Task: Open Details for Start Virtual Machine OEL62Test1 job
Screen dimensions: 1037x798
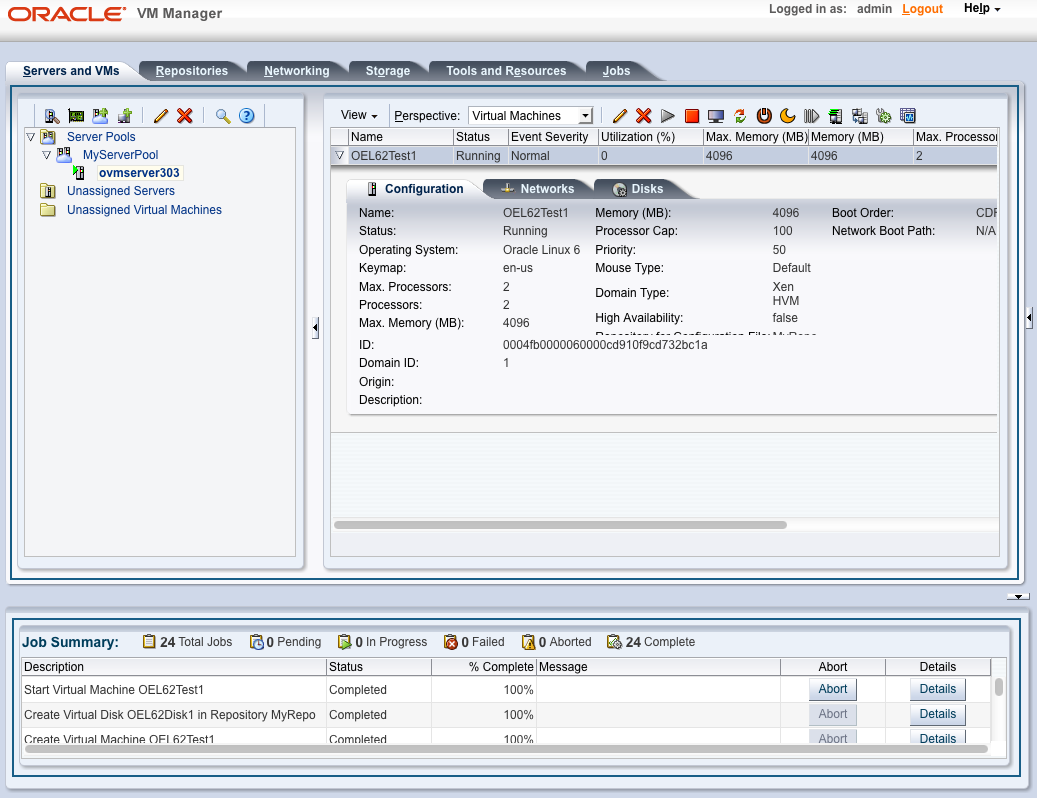Action: (x=938, y=689)
